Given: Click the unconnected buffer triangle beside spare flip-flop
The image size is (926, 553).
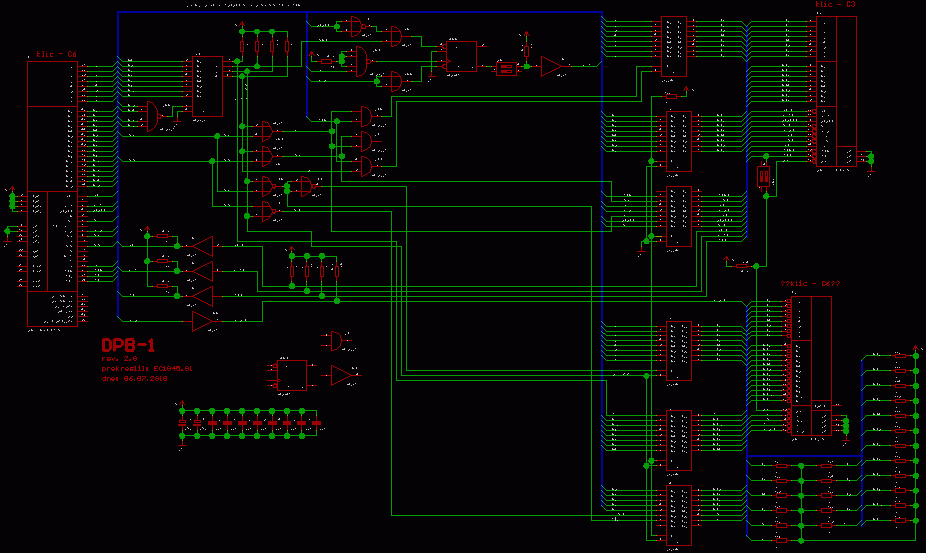Looking at the screenshot, I should point(342,375).
